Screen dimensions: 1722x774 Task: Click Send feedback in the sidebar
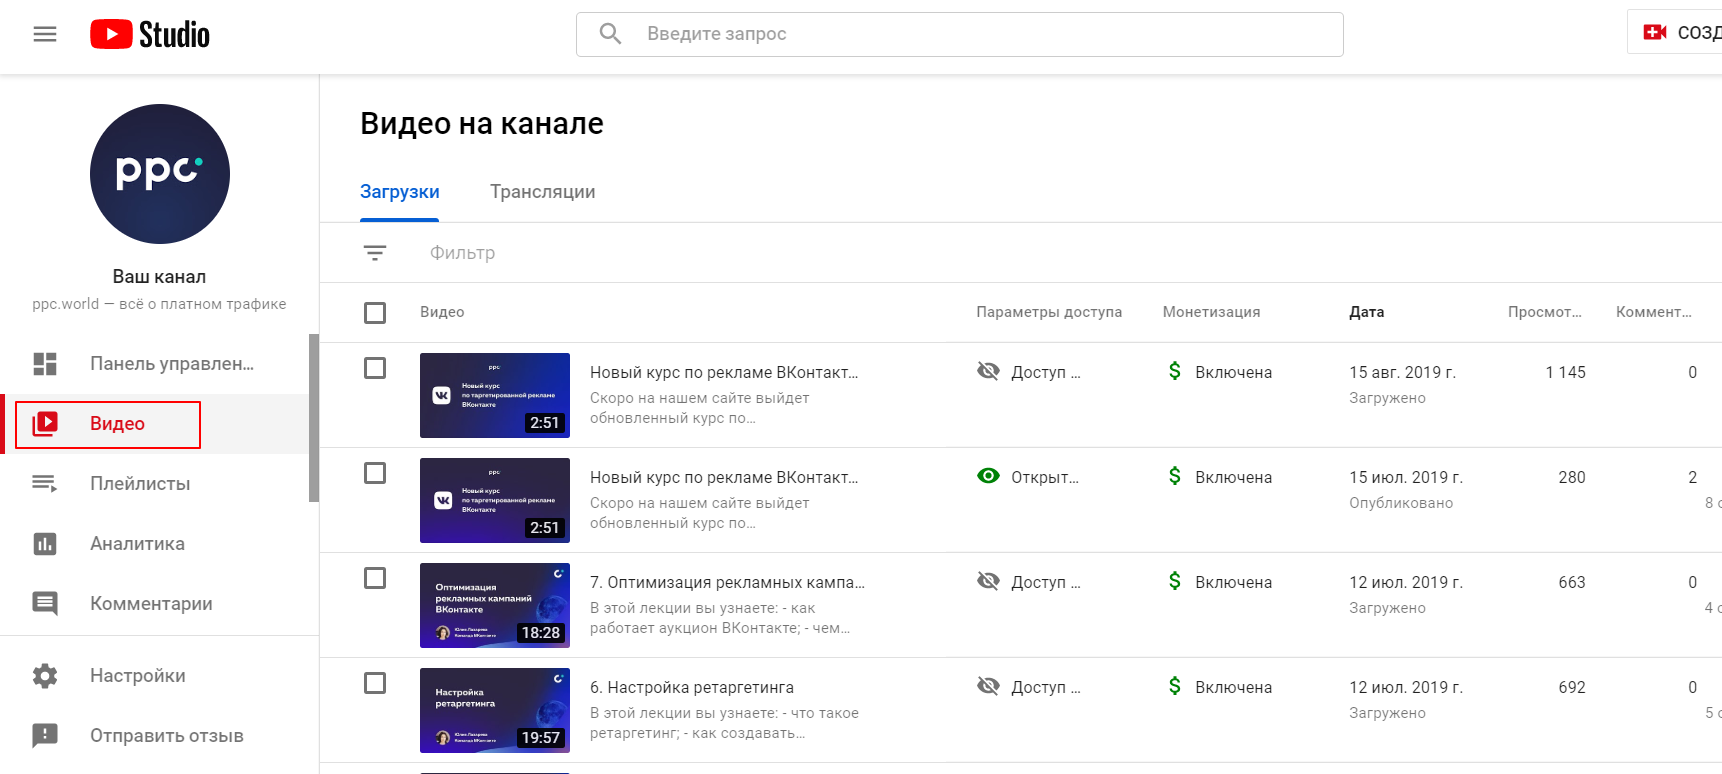point(166,736)
